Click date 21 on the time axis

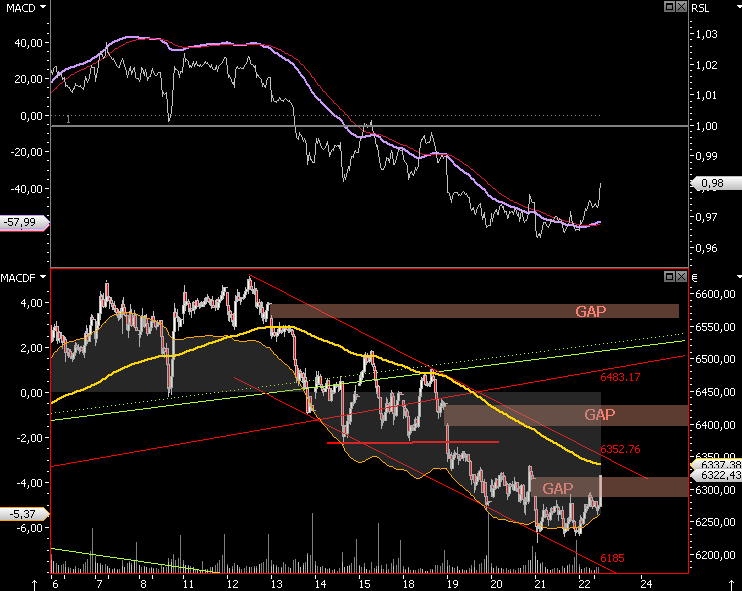(x=540, y=584)
